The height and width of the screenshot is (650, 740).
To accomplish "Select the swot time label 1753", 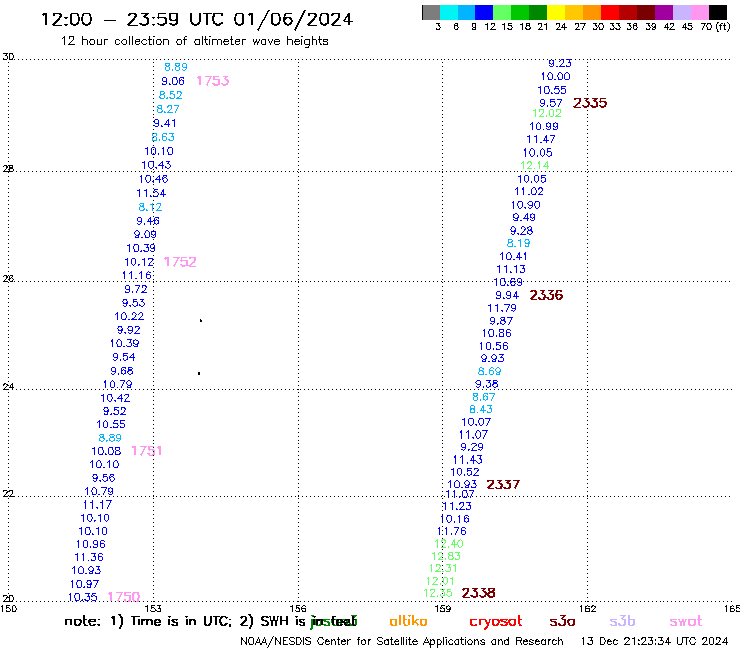I will pos(213,81).
